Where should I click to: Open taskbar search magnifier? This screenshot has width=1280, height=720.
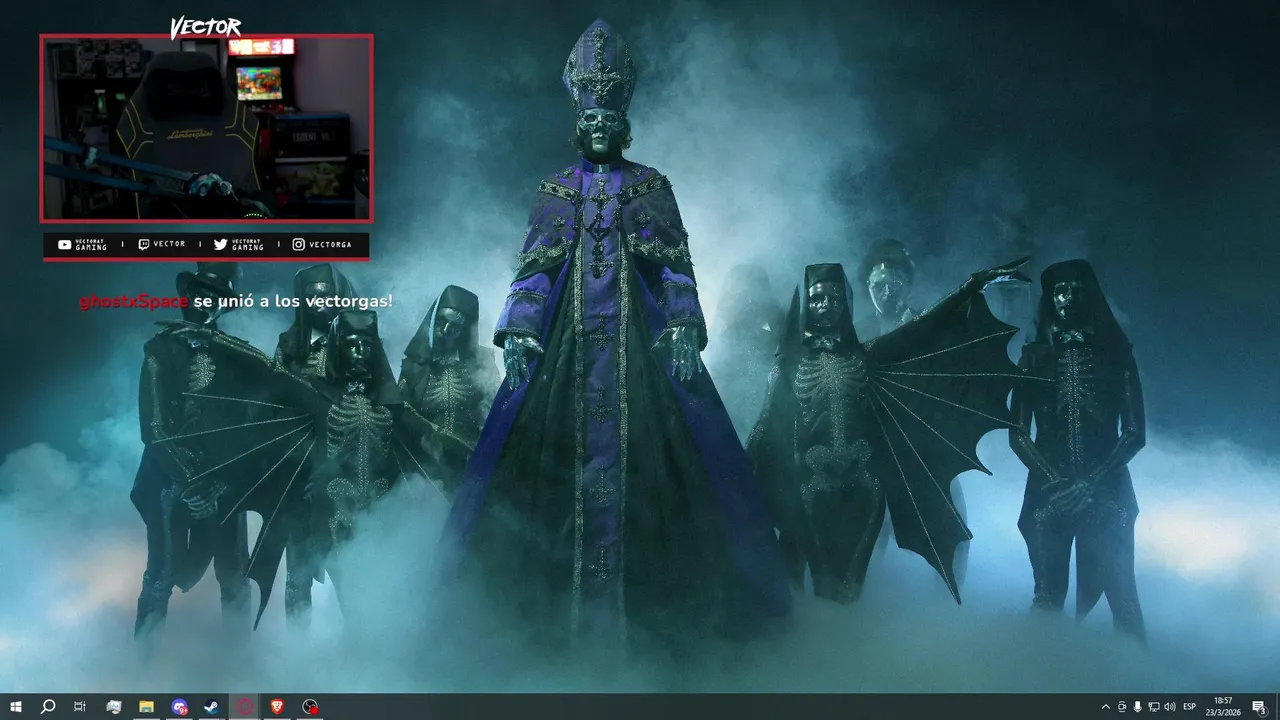point(47,707)
